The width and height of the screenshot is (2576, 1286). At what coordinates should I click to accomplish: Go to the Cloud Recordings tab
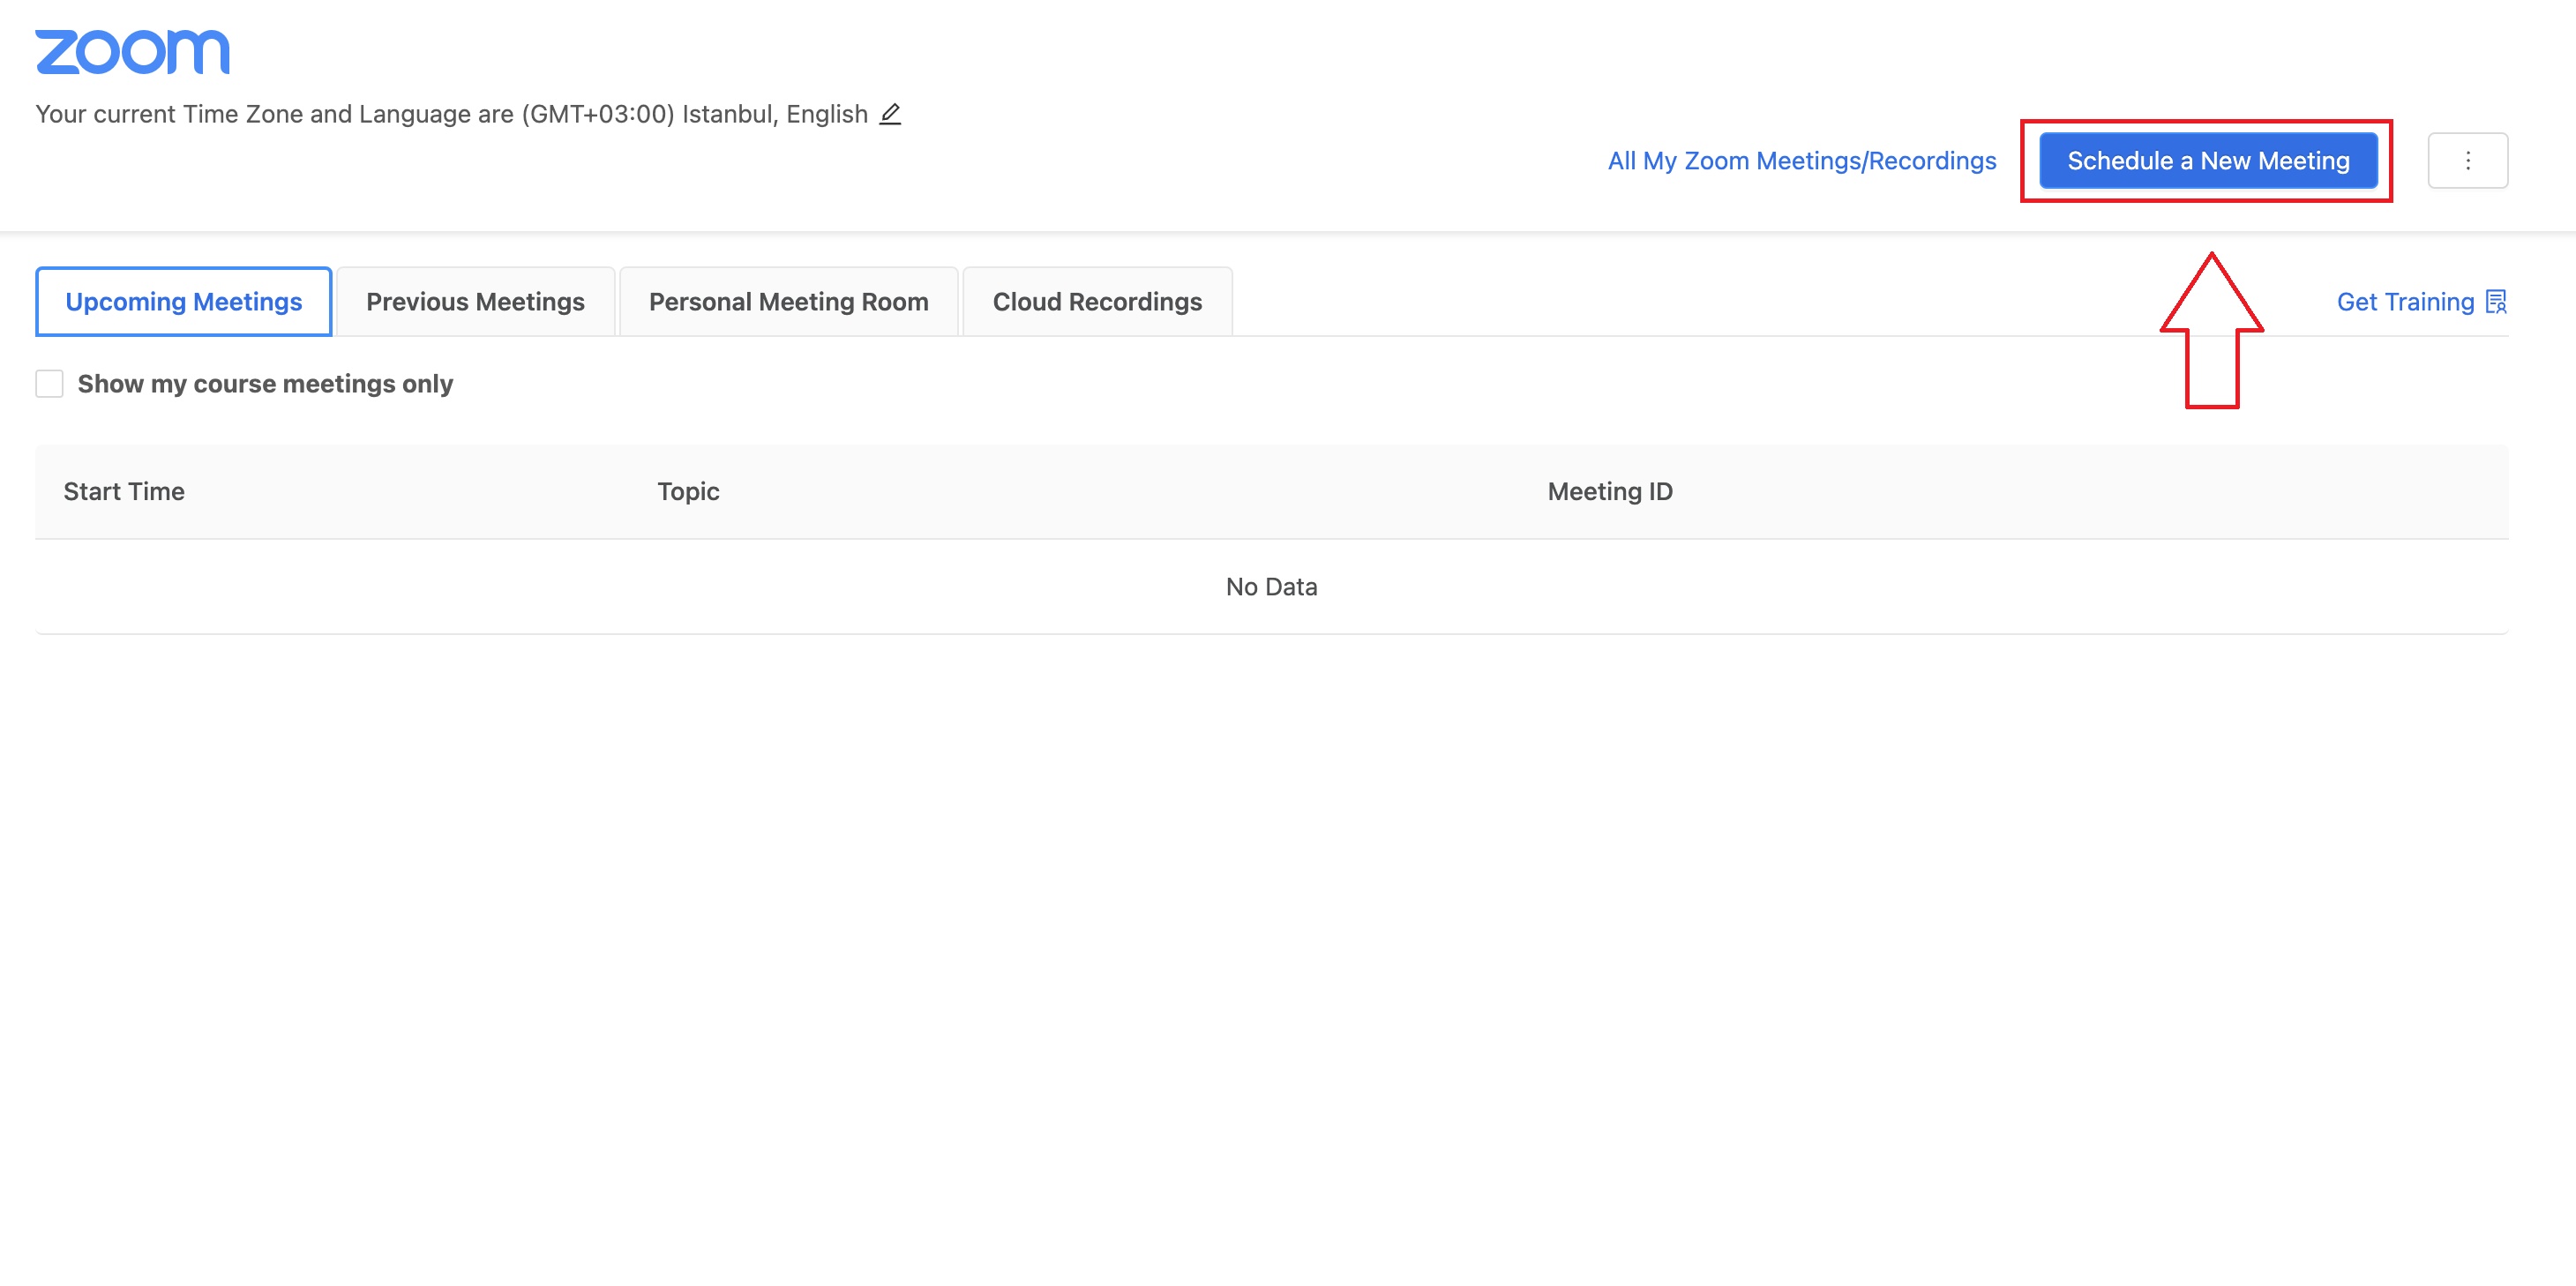(1097, 302)
